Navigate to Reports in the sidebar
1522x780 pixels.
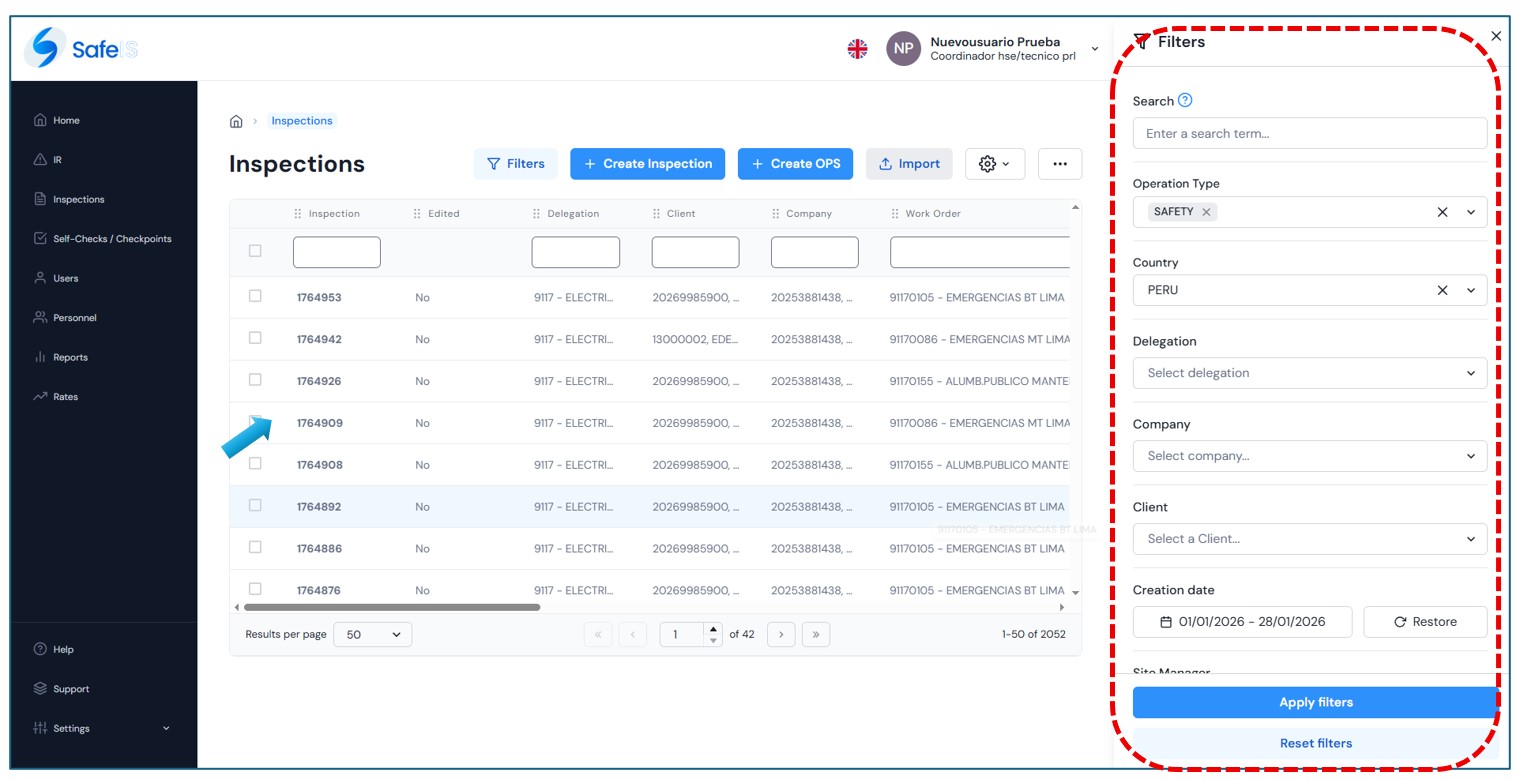[70, 357]
